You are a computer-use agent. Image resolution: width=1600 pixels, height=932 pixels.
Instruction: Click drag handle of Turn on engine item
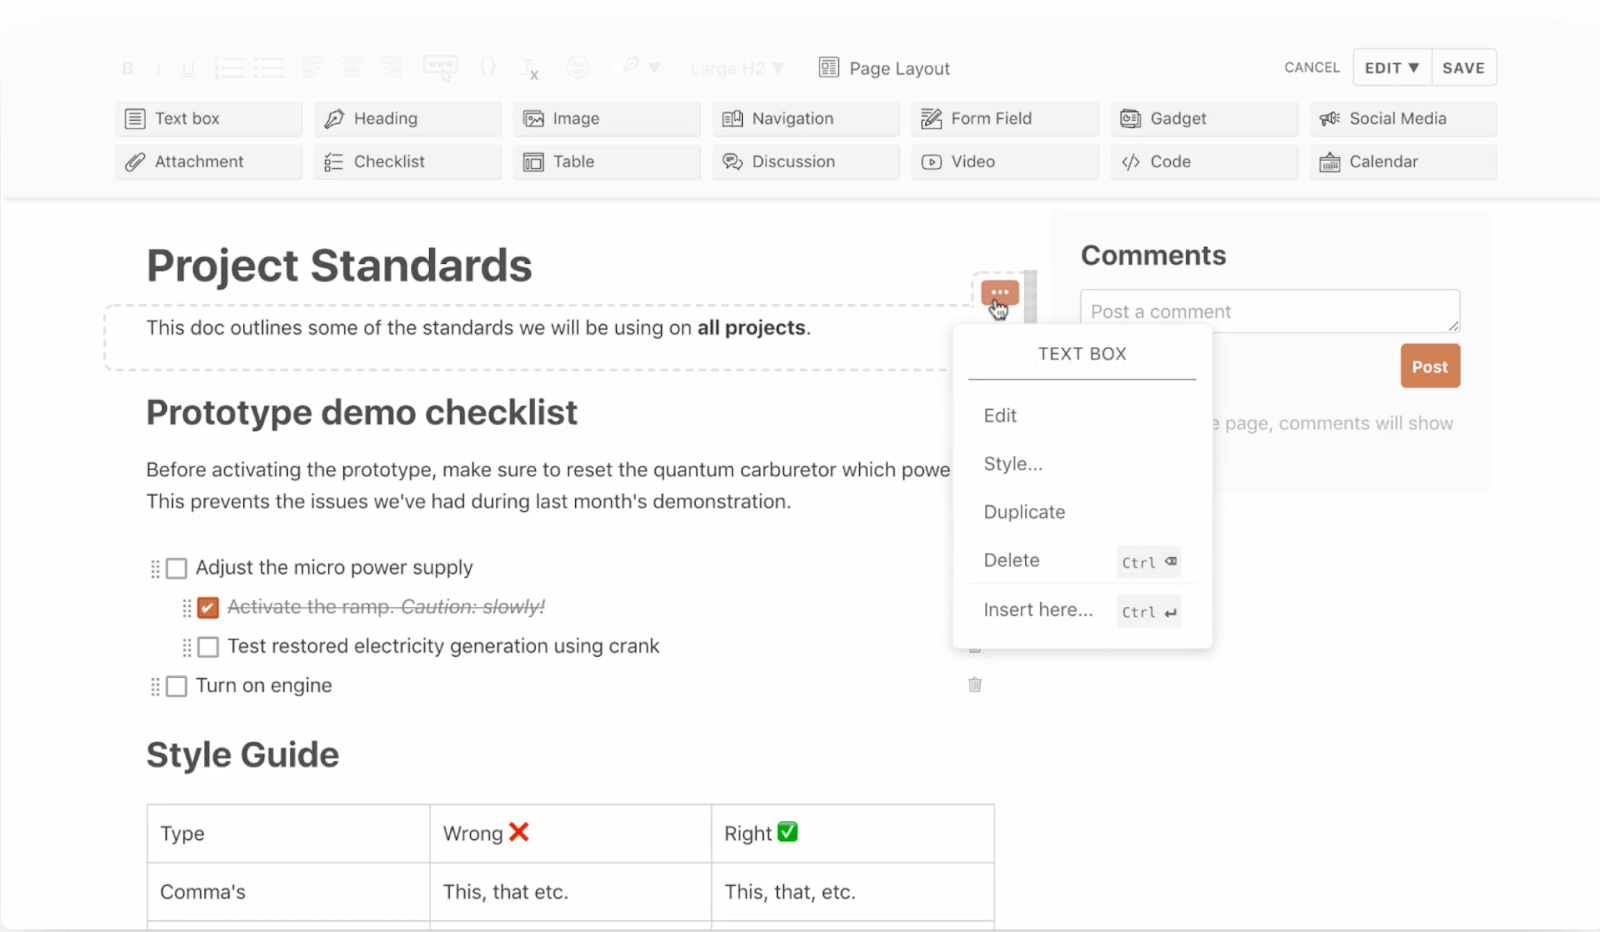tap(155, 687)
